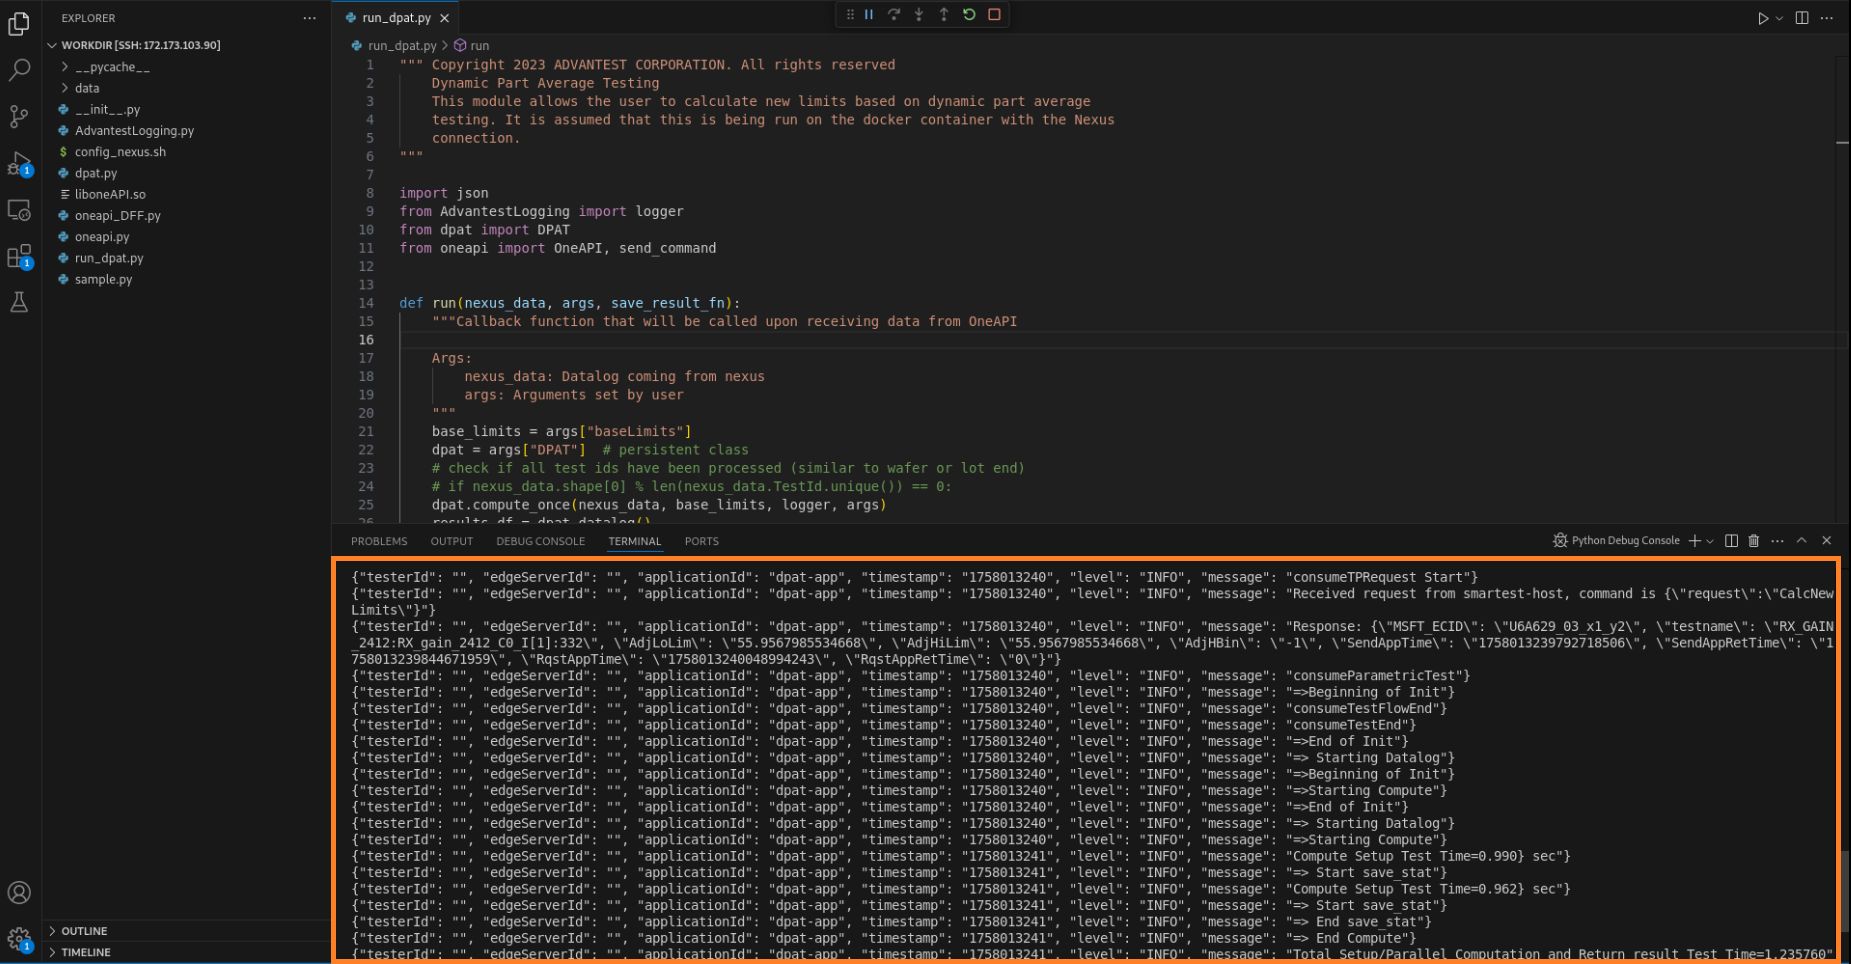This screenshot has width=1851, height=964.
Task: Open the Extensions view
Action: [x=19, y=257]
